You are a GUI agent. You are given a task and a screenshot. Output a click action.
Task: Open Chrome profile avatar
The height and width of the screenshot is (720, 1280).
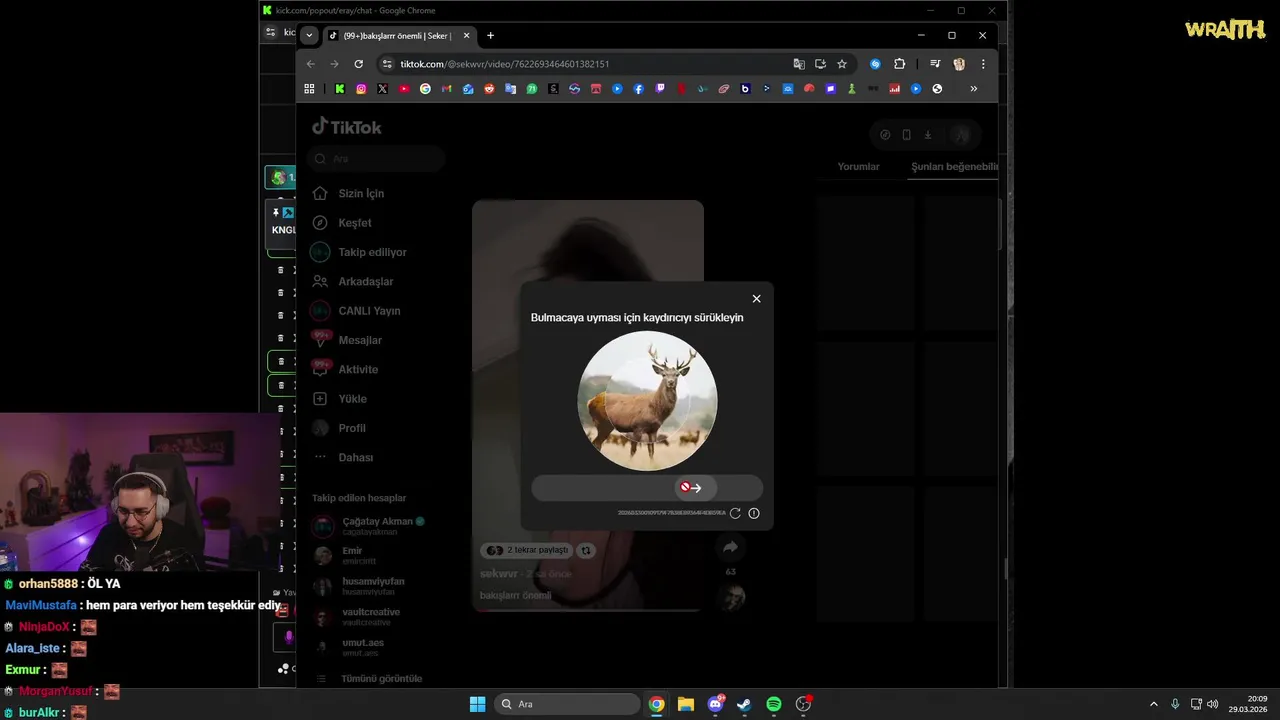(x=959, y=64)
